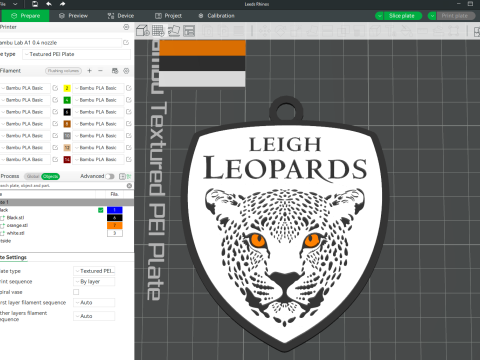Click the green filament 4 color swatch
The image size is (480, 360).
67,100
